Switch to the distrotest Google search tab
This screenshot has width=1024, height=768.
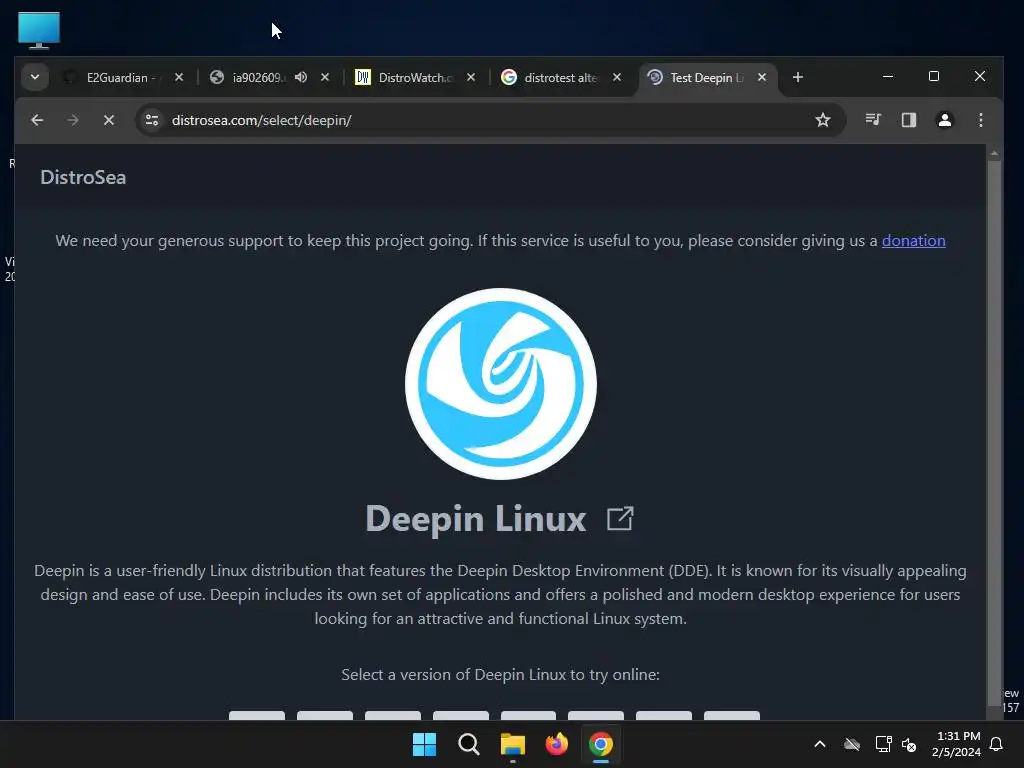point(560,77)
